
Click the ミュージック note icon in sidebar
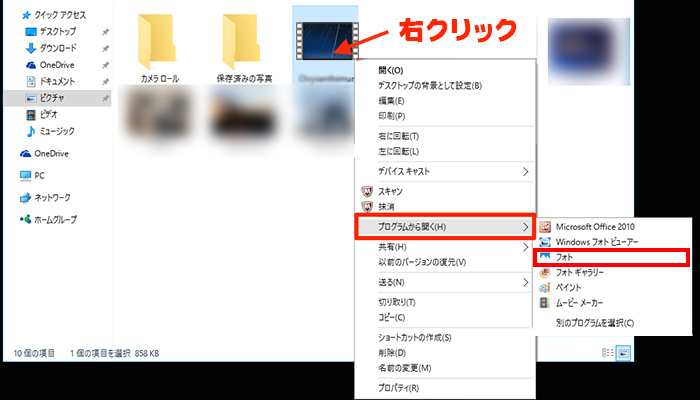coord(31,131)
